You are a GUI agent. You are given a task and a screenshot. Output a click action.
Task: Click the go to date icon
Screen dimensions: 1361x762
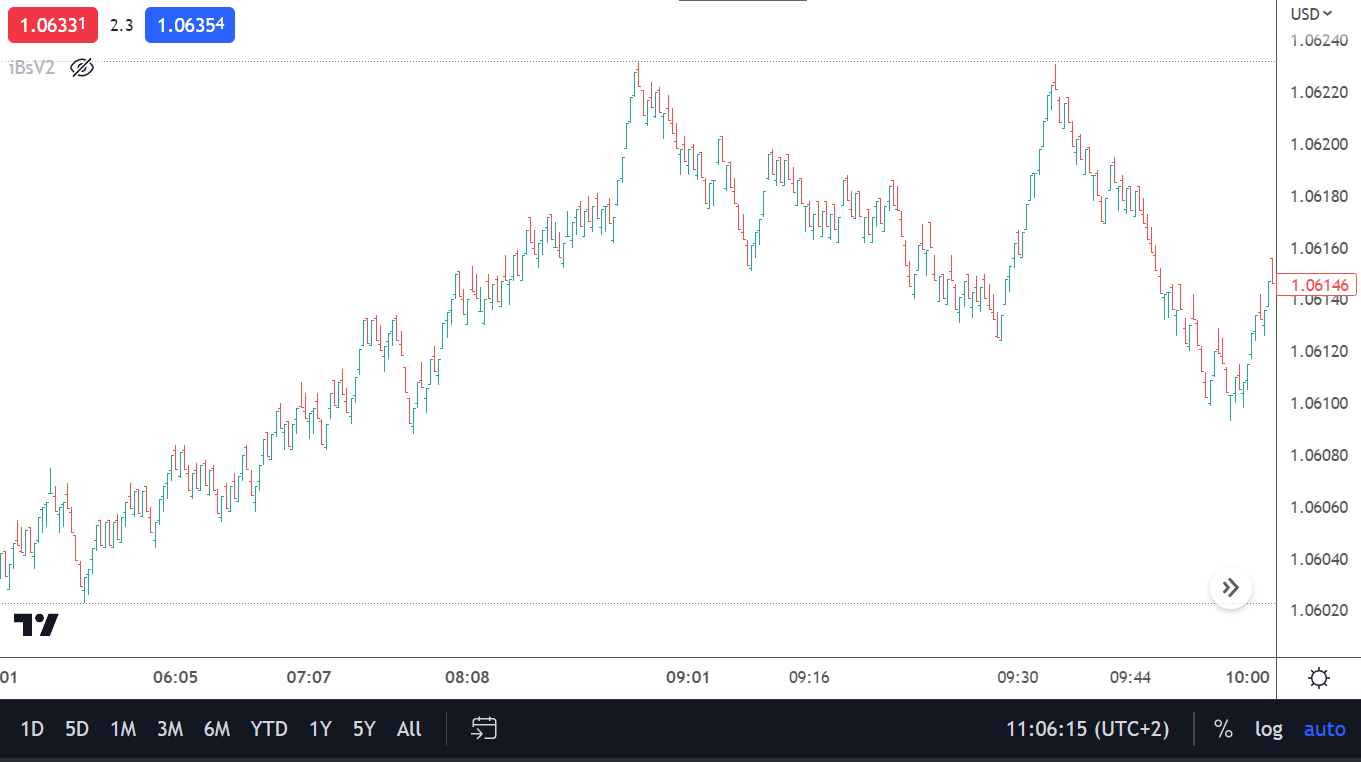pos(485,729)
